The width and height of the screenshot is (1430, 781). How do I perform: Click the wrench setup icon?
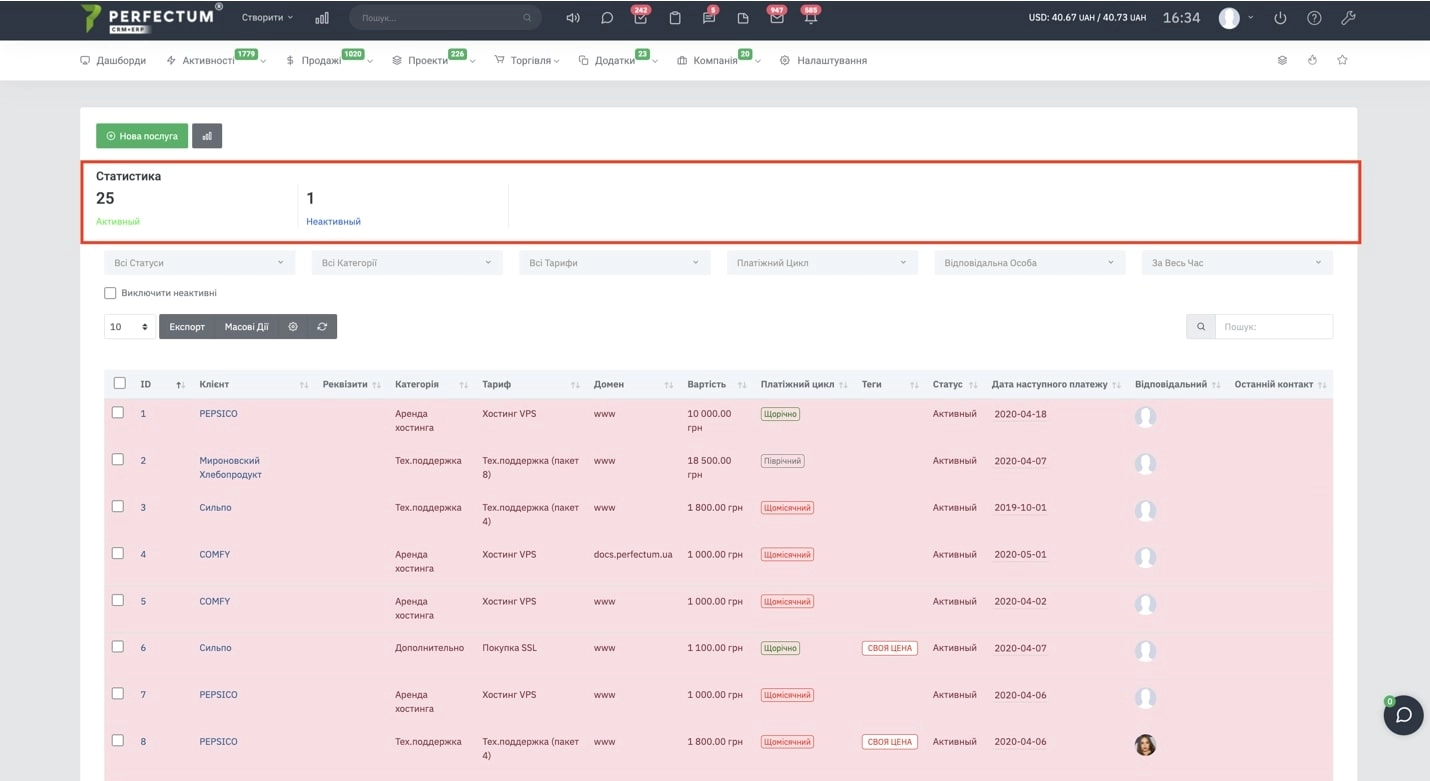[x=1348, y=18]
